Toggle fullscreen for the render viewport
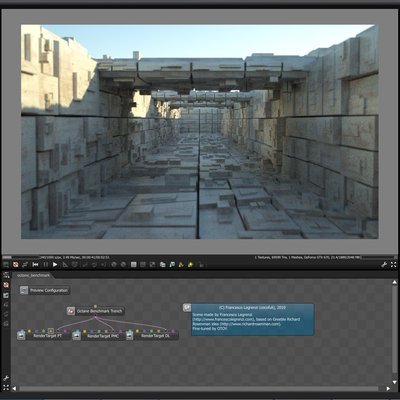The height and width of the screenshot is (400, 400). click(x=393, y=265)
